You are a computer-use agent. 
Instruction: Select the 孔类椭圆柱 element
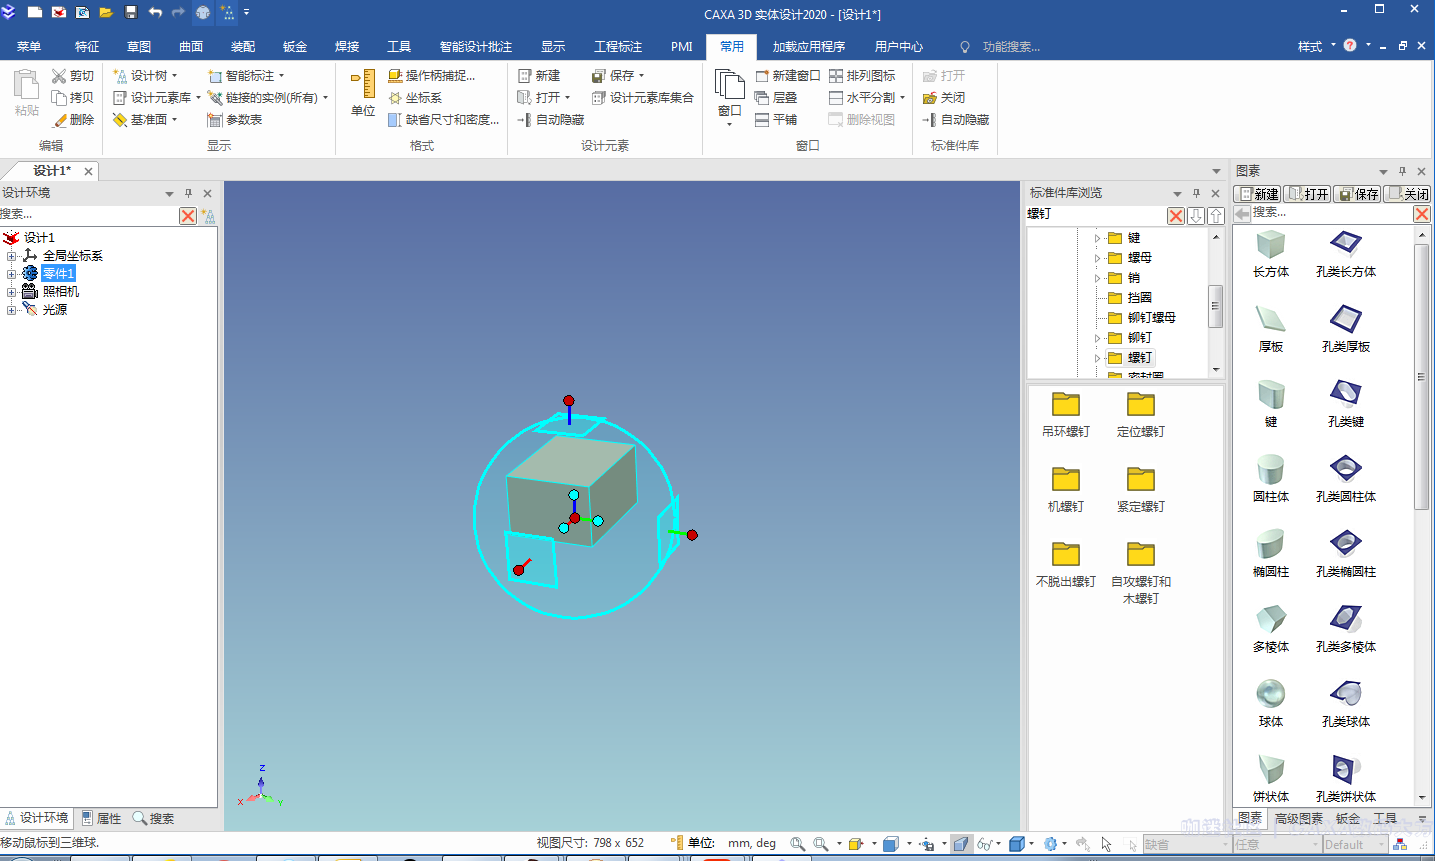(x=1346, y=554)
